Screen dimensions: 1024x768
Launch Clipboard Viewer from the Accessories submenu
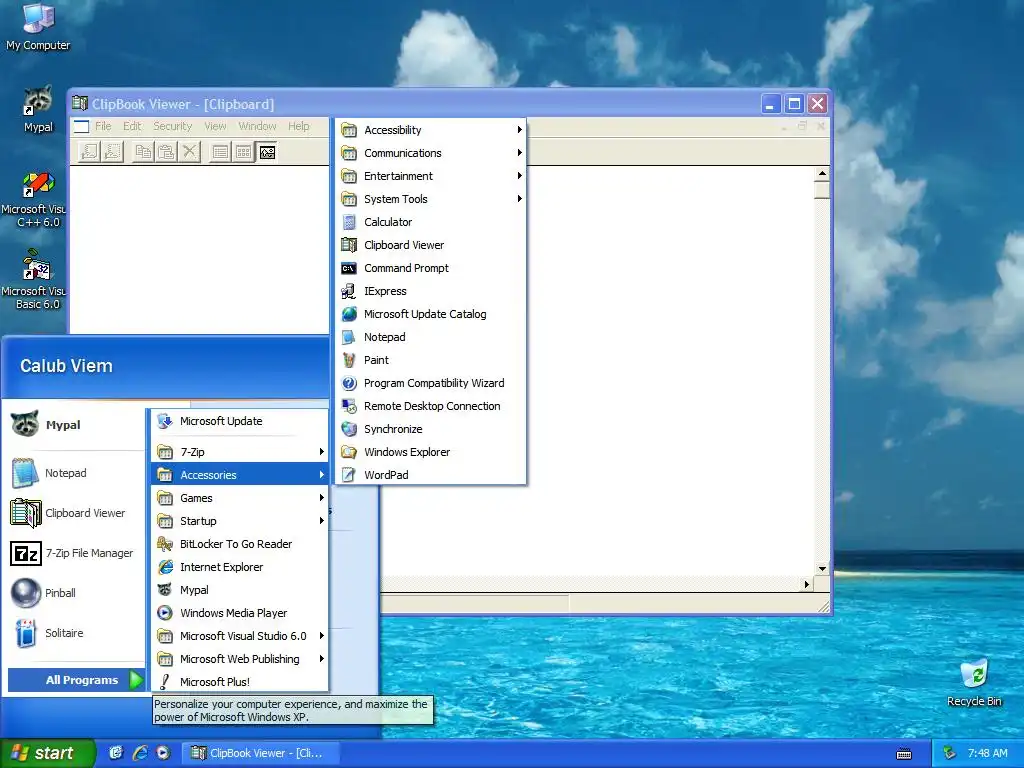click(x=430, y=245)
